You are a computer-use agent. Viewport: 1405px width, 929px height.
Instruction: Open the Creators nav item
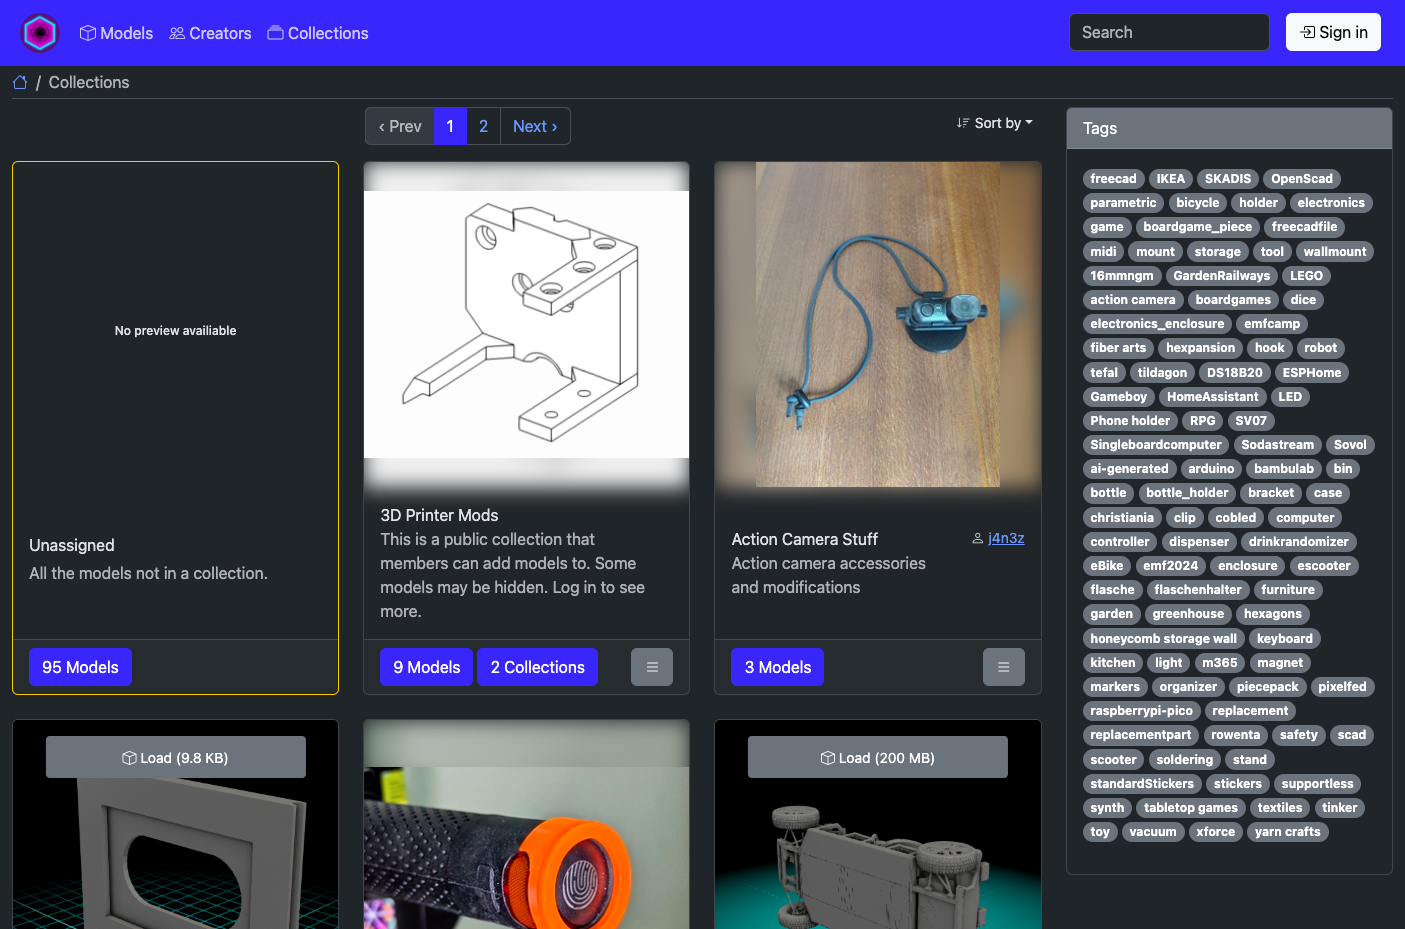coord(210,33)
